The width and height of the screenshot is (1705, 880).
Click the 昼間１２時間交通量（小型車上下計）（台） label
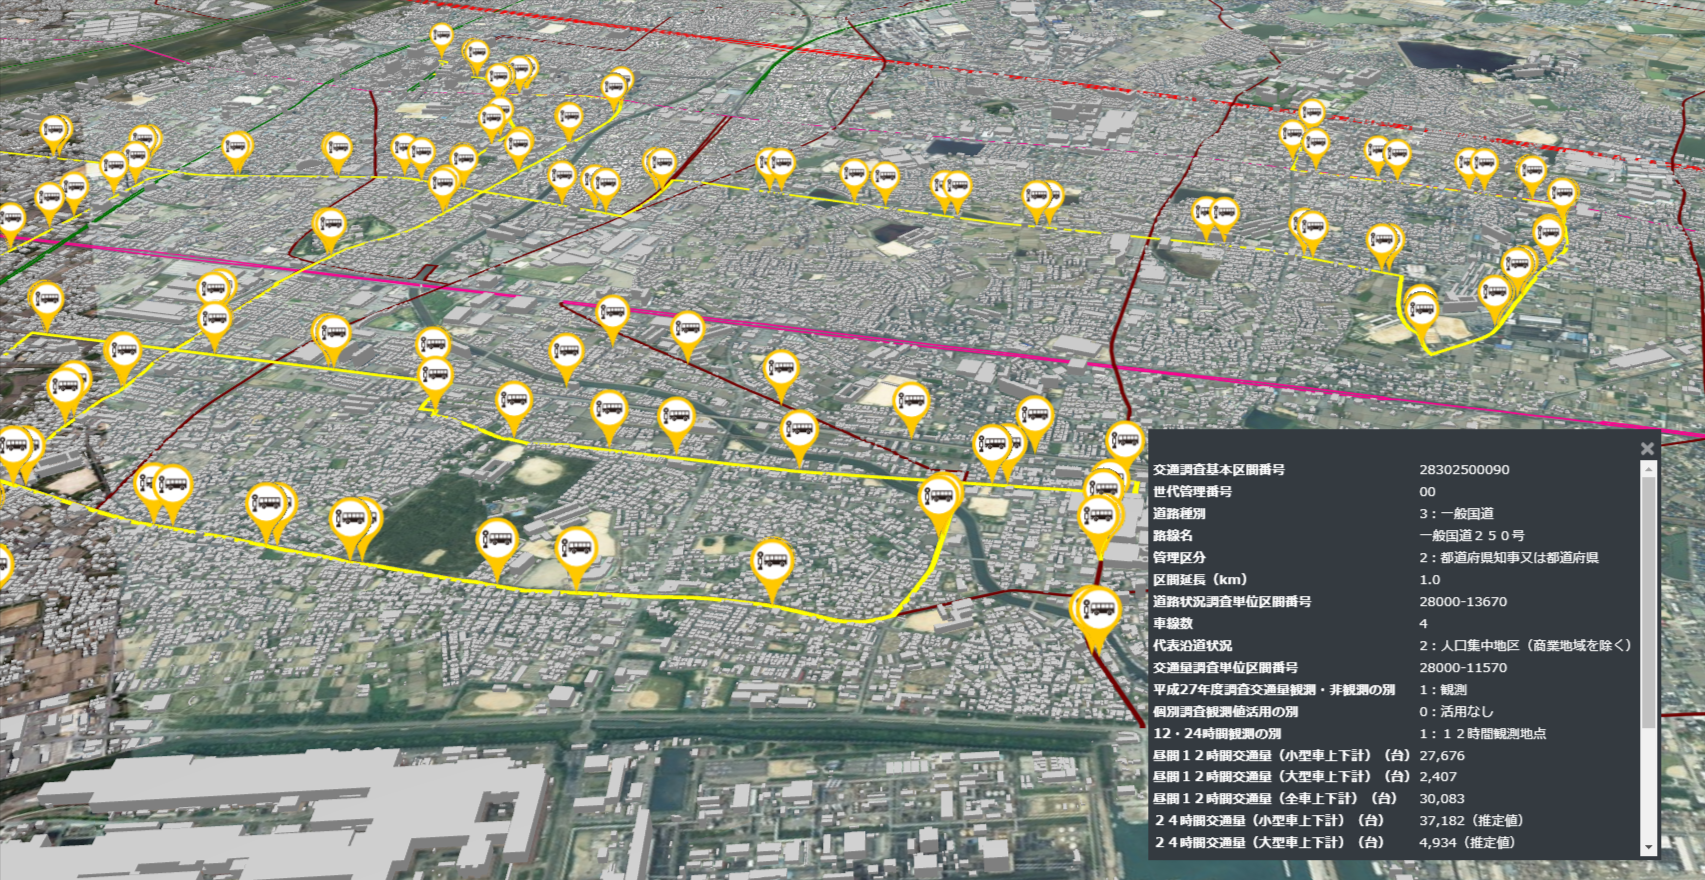tap(1282, 755)
